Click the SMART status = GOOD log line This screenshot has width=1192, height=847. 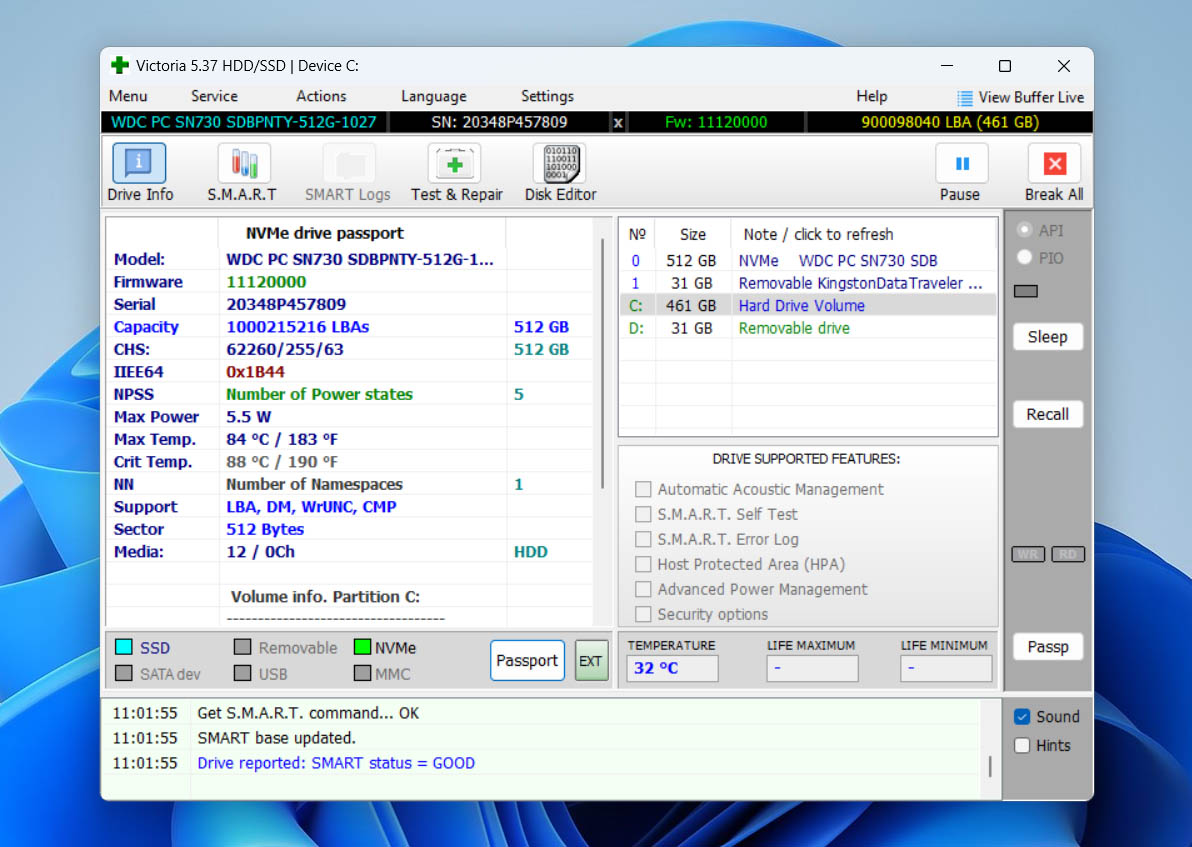(335, 763)
